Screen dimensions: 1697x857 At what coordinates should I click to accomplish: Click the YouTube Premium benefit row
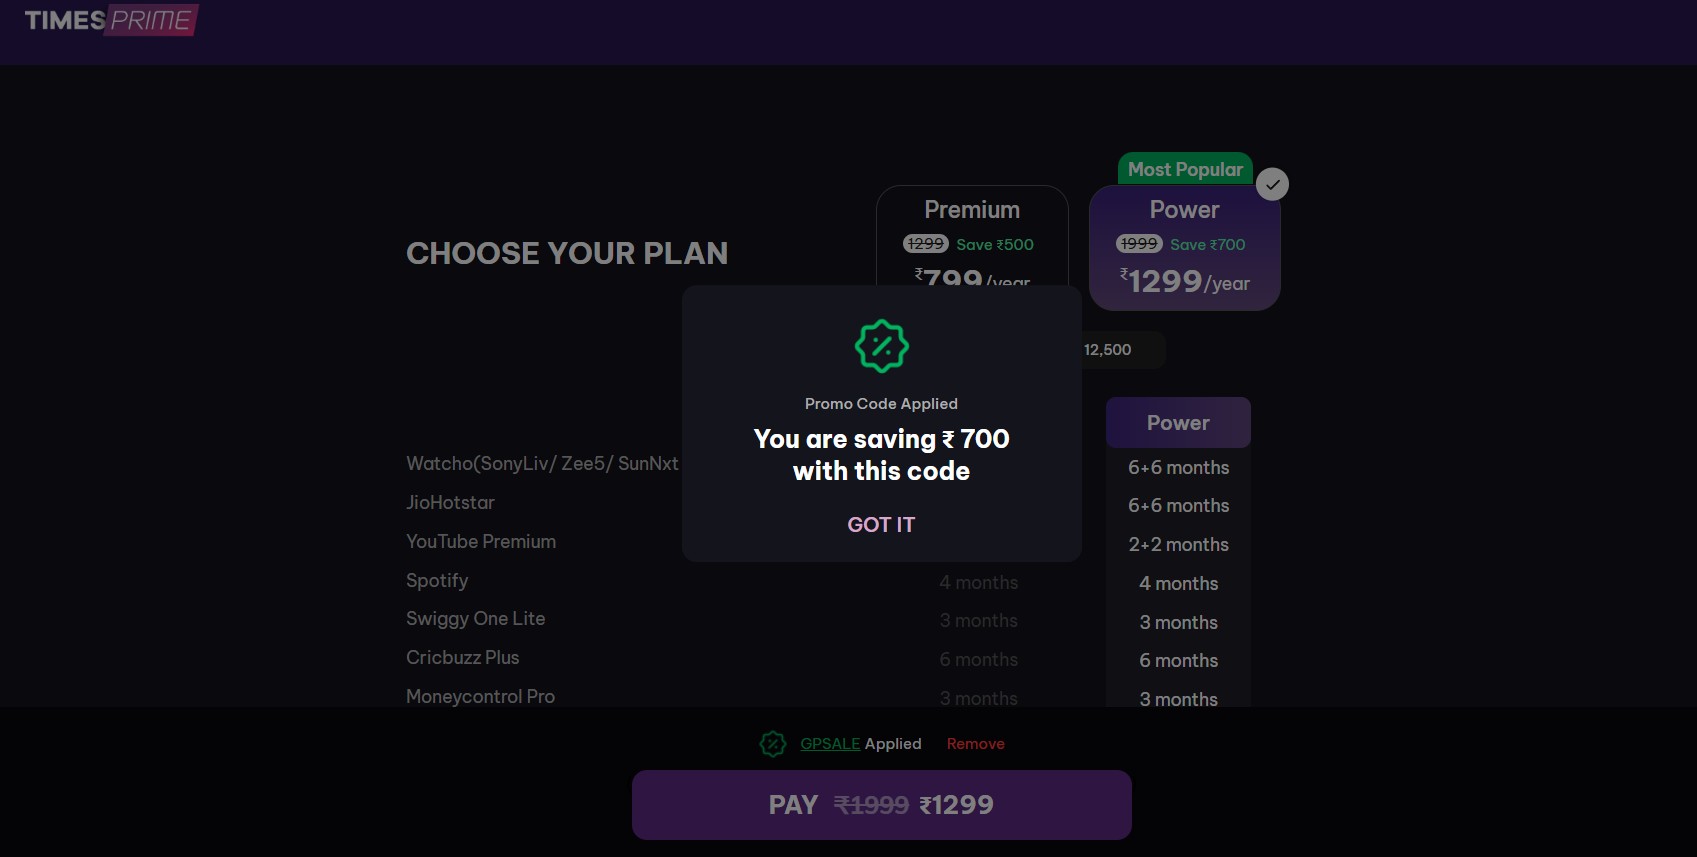[481, 542]
